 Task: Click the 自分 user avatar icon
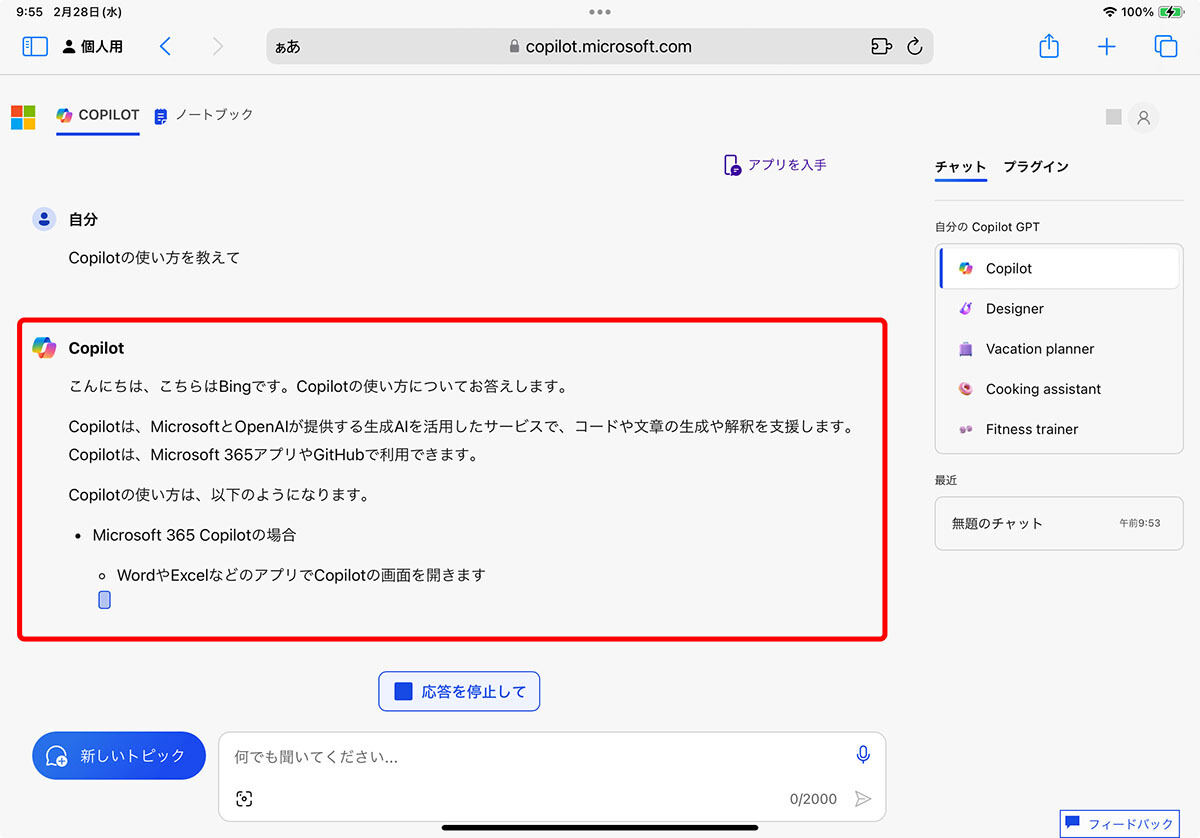[x=44, y=219]
